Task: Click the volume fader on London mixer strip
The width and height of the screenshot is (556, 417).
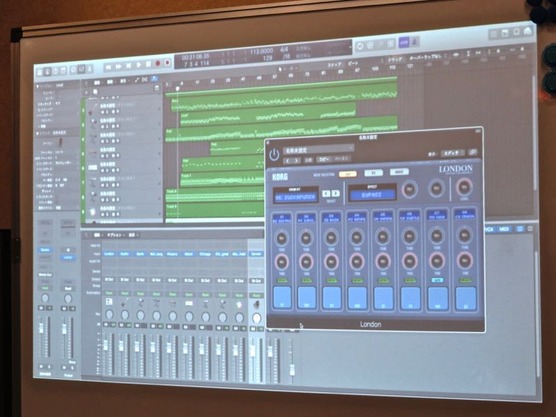Action: [x=106, y=346]
